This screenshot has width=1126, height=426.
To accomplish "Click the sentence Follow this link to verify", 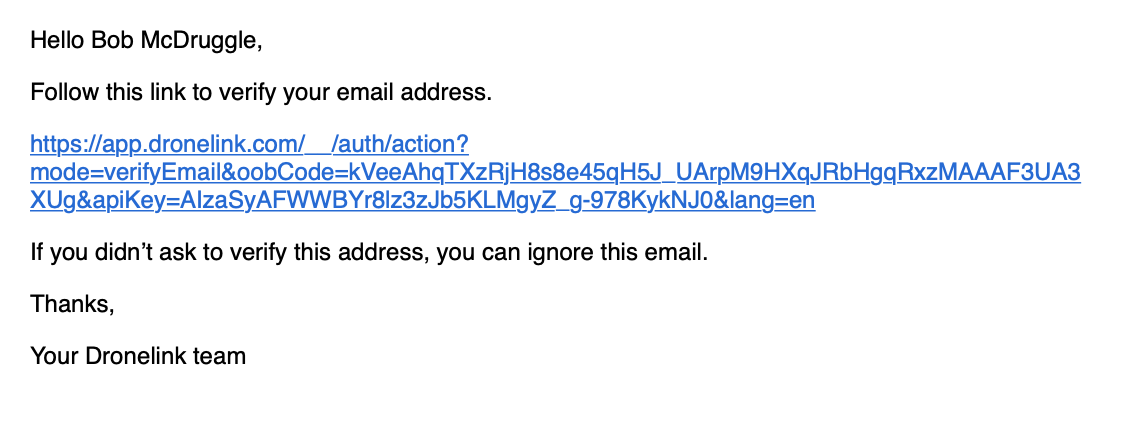I will click(261, 93).
